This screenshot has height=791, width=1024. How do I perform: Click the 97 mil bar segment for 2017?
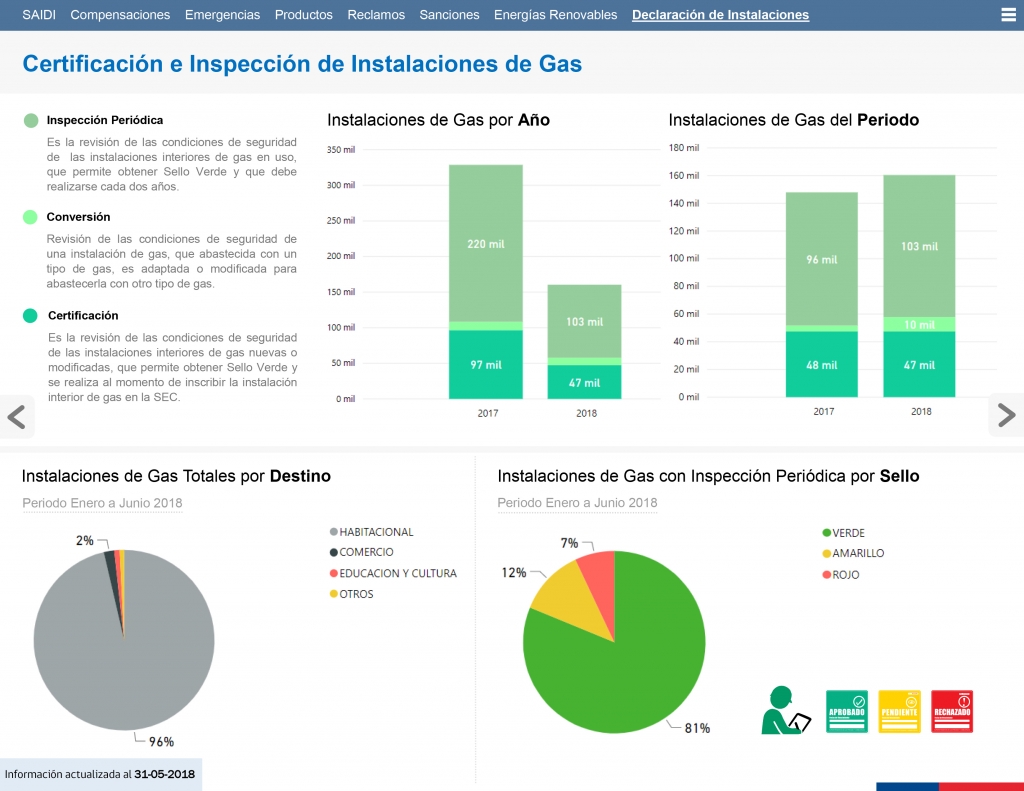point(486,364)
